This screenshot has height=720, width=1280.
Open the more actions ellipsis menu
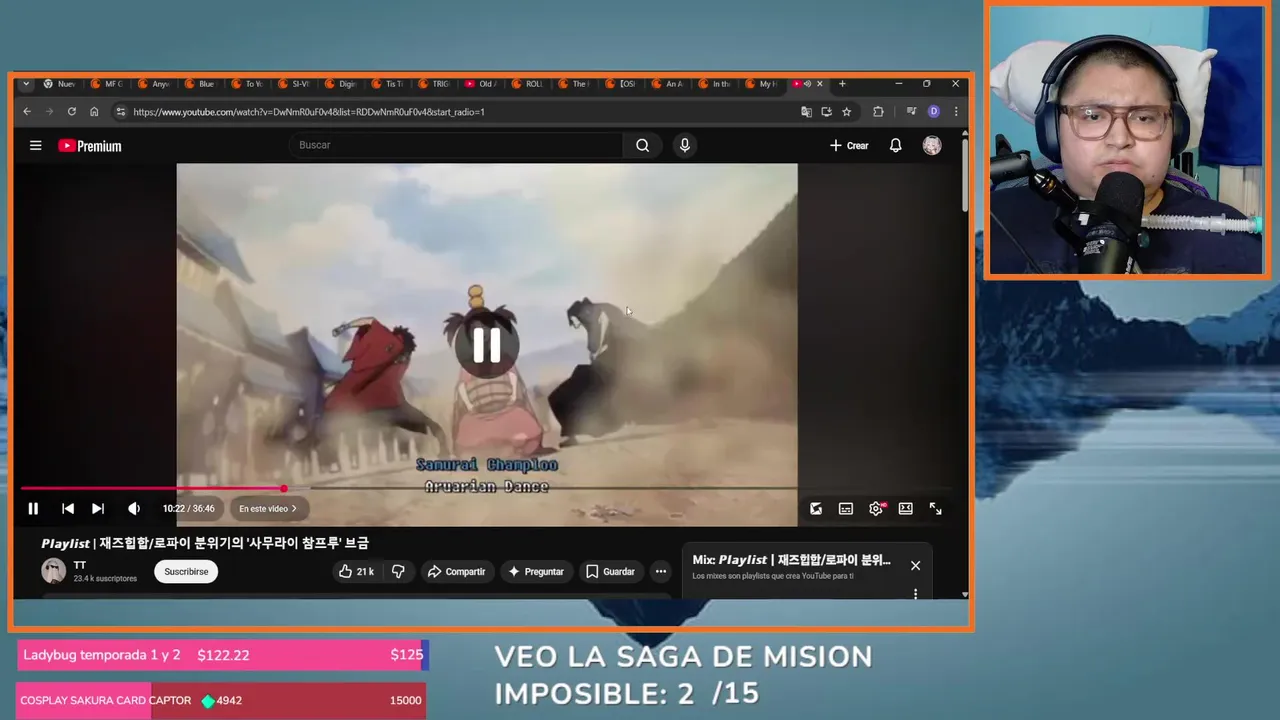[x=661, y=572]
